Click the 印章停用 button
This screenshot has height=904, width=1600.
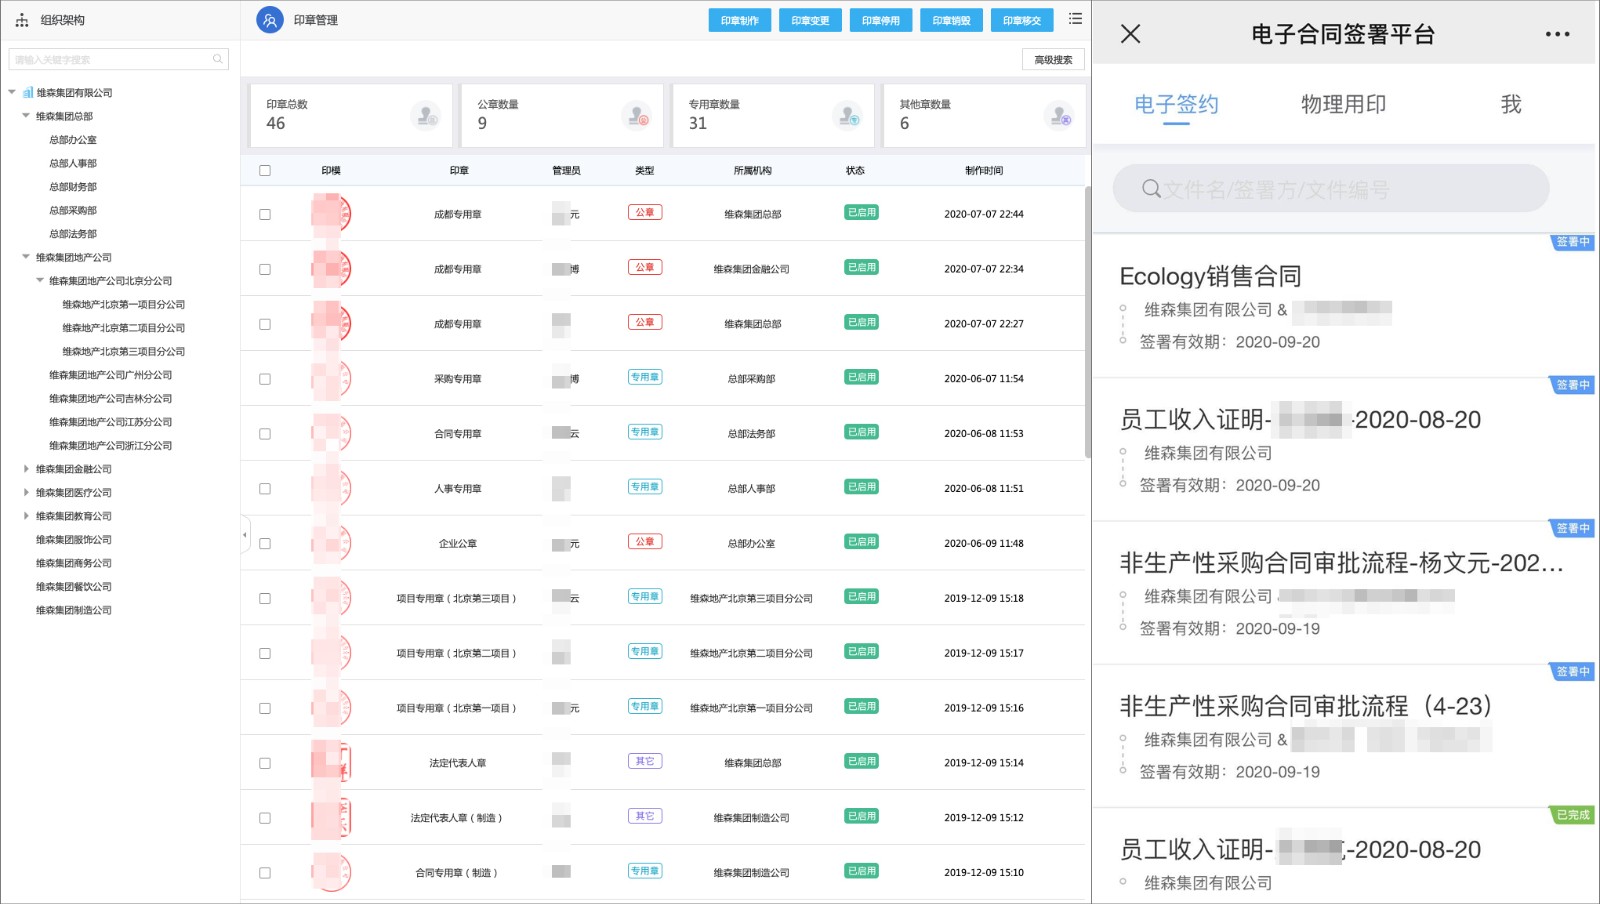881,20
